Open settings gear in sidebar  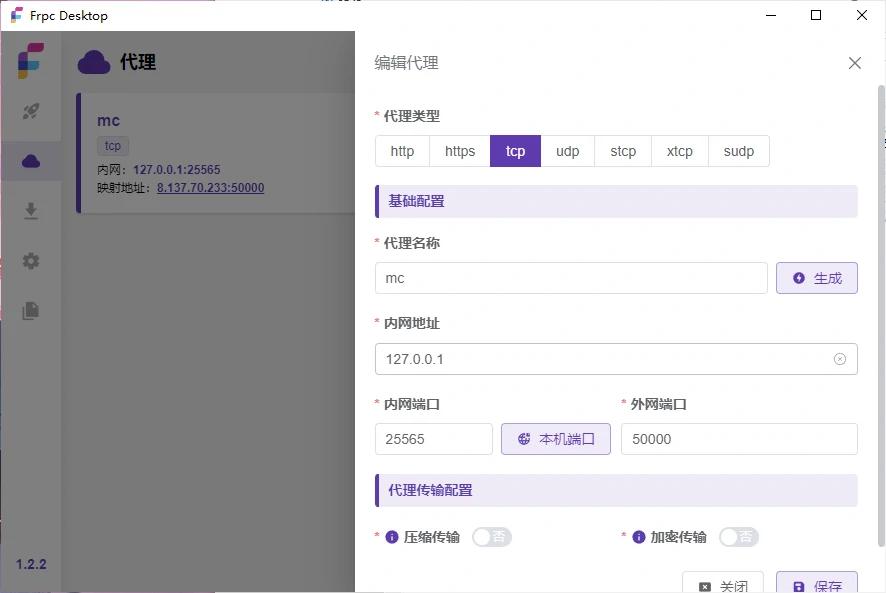click(31, 261)
